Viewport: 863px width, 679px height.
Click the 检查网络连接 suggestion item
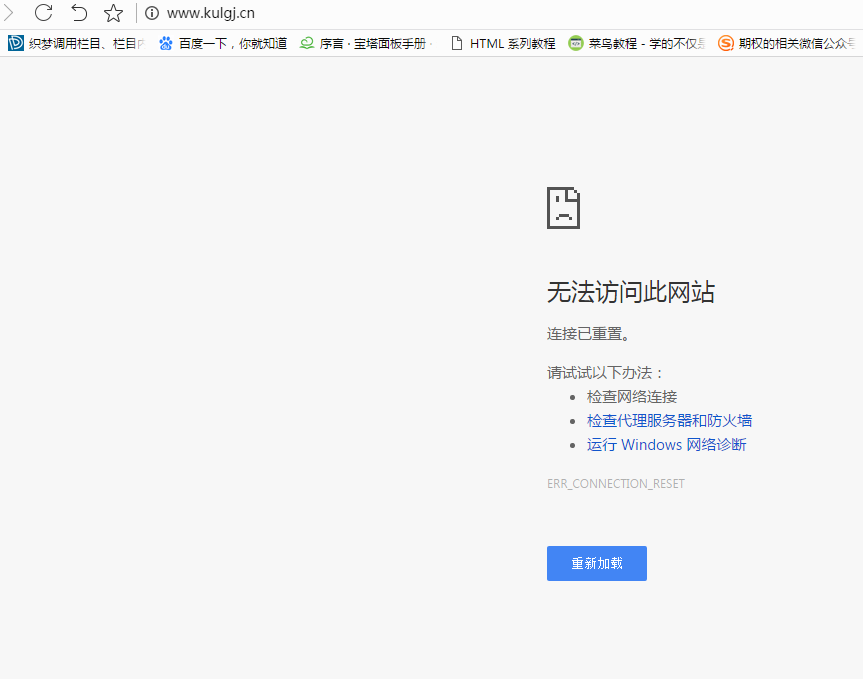[x=632, y=397]
